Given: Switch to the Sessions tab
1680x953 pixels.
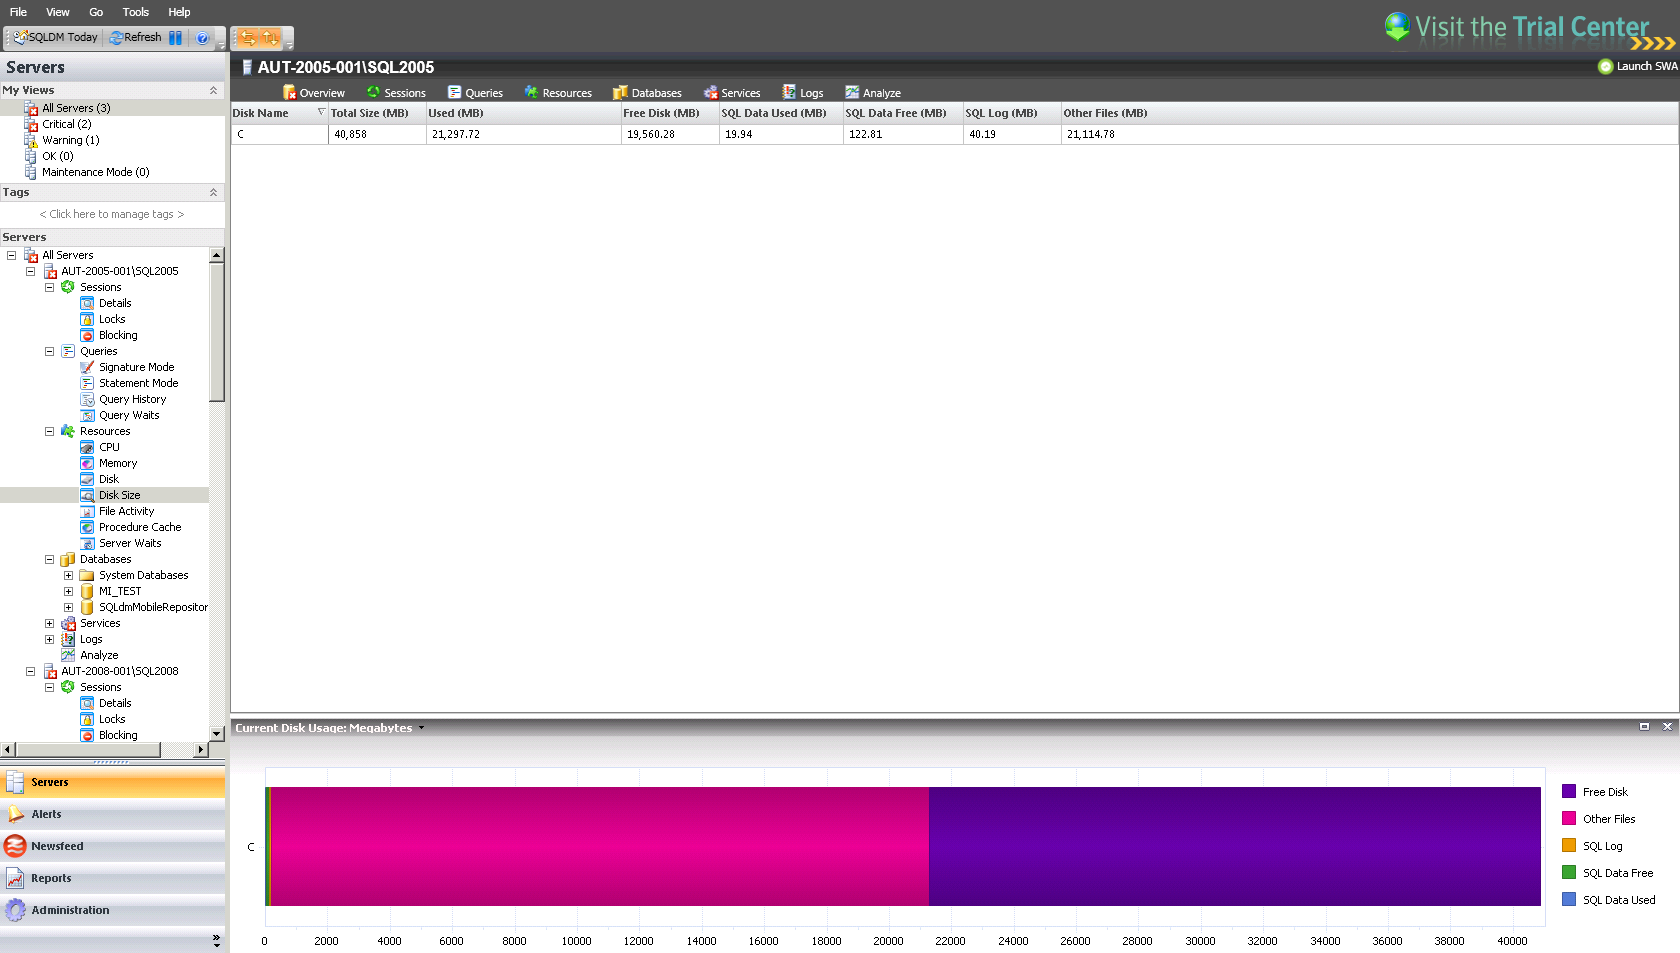Looking at the screenshot, I should (x=397, y=93).
